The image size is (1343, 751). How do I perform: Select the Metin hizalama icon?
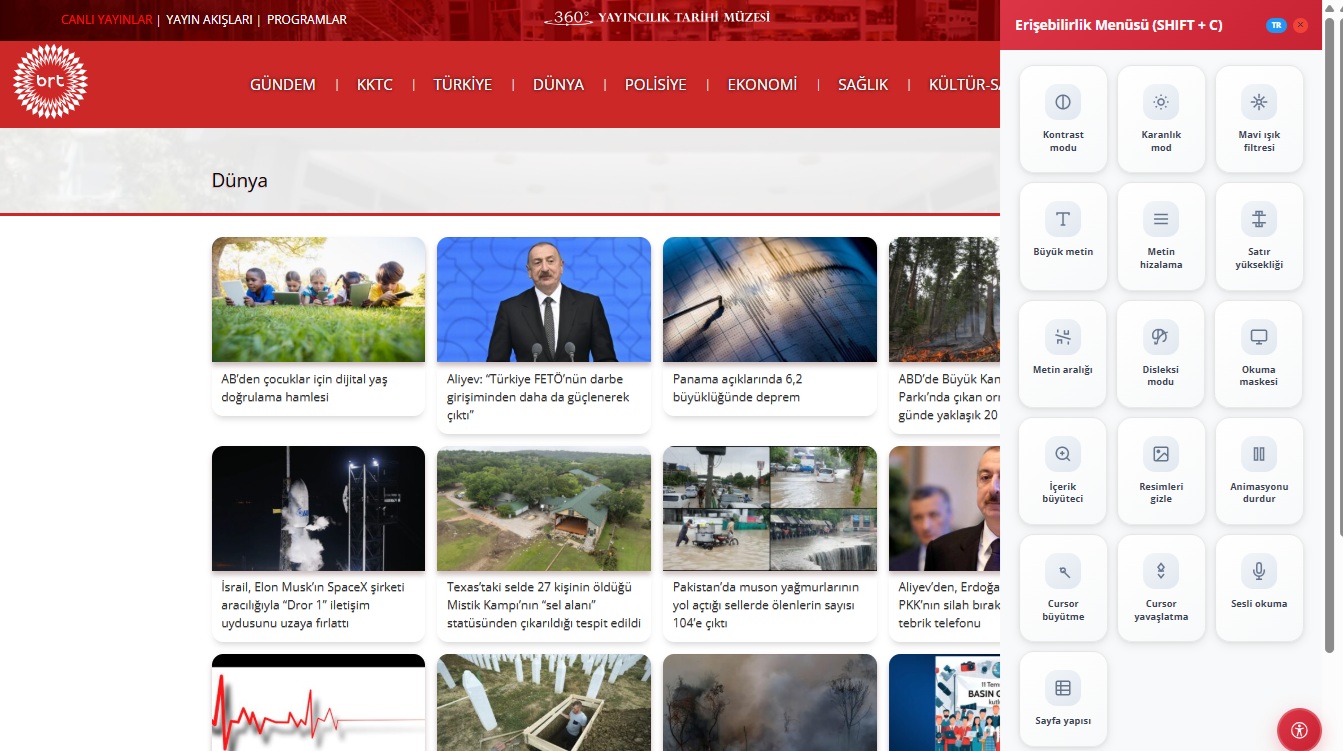[x=1160, y=220]
